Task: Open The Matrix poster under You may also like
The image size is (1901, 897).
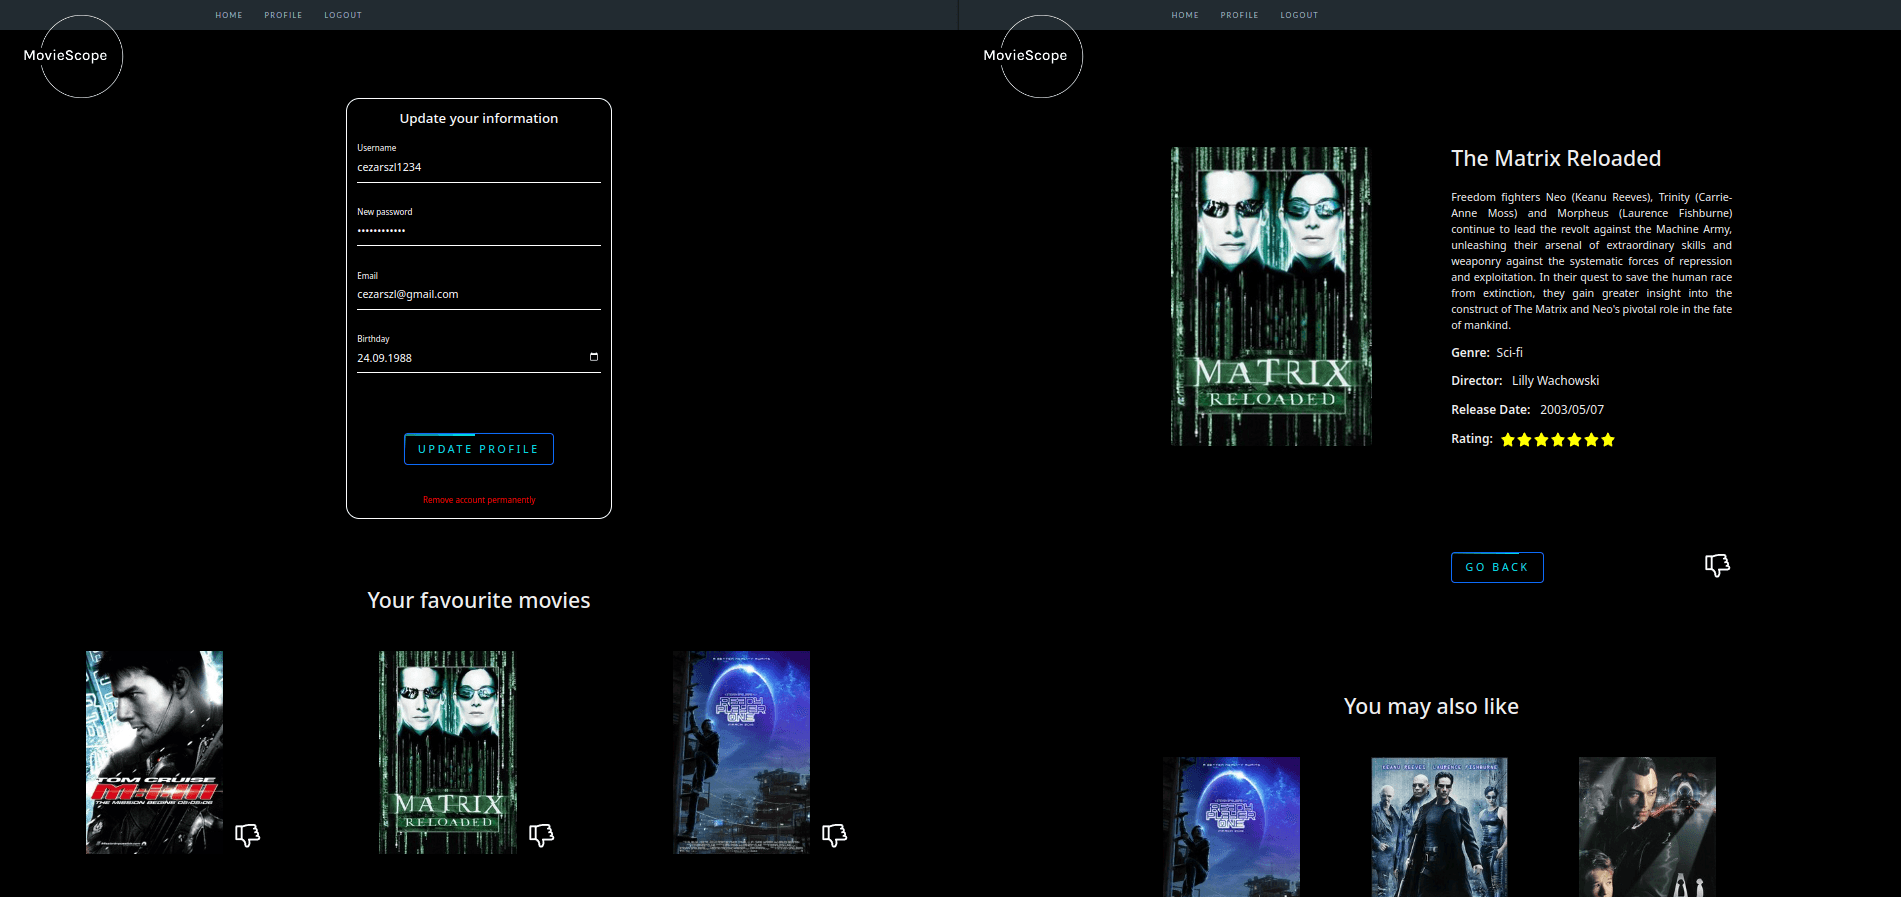Action: [1439, 827]
